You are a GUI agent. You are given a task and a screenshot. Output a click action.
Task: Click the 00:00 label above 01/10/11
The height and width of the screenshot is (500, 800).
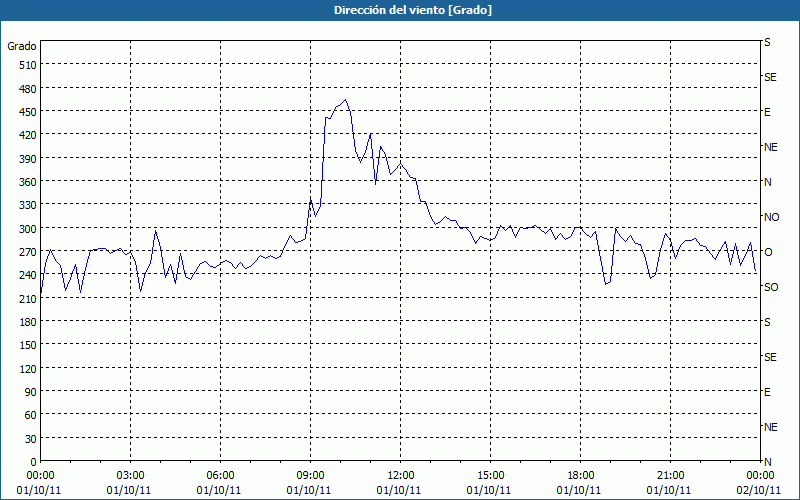click(x=40, y=476)
